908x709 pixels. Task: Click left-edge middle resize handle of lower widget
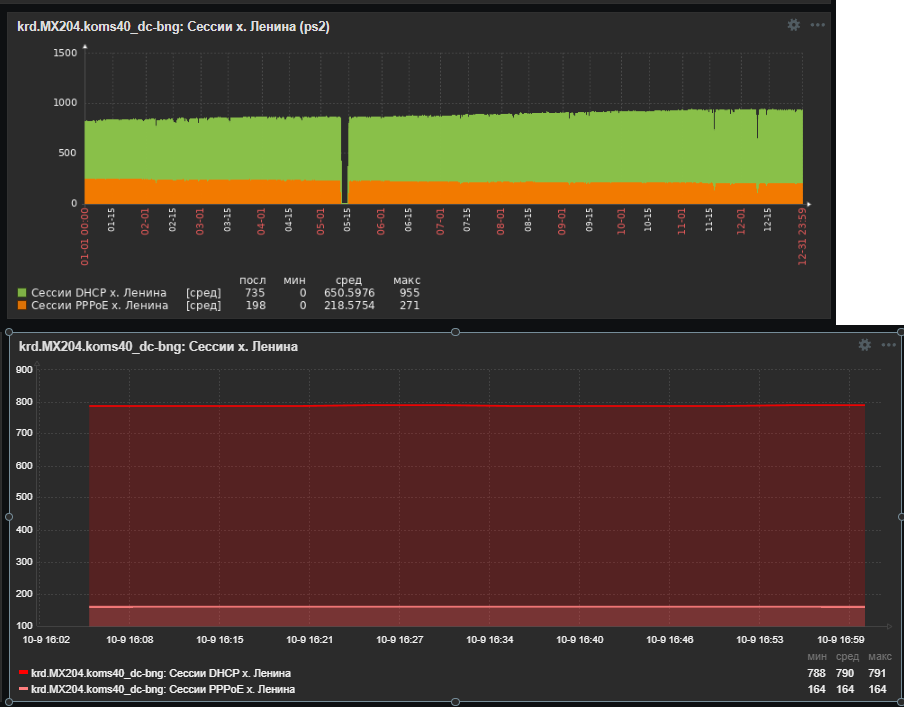click(x=9, y=516)
